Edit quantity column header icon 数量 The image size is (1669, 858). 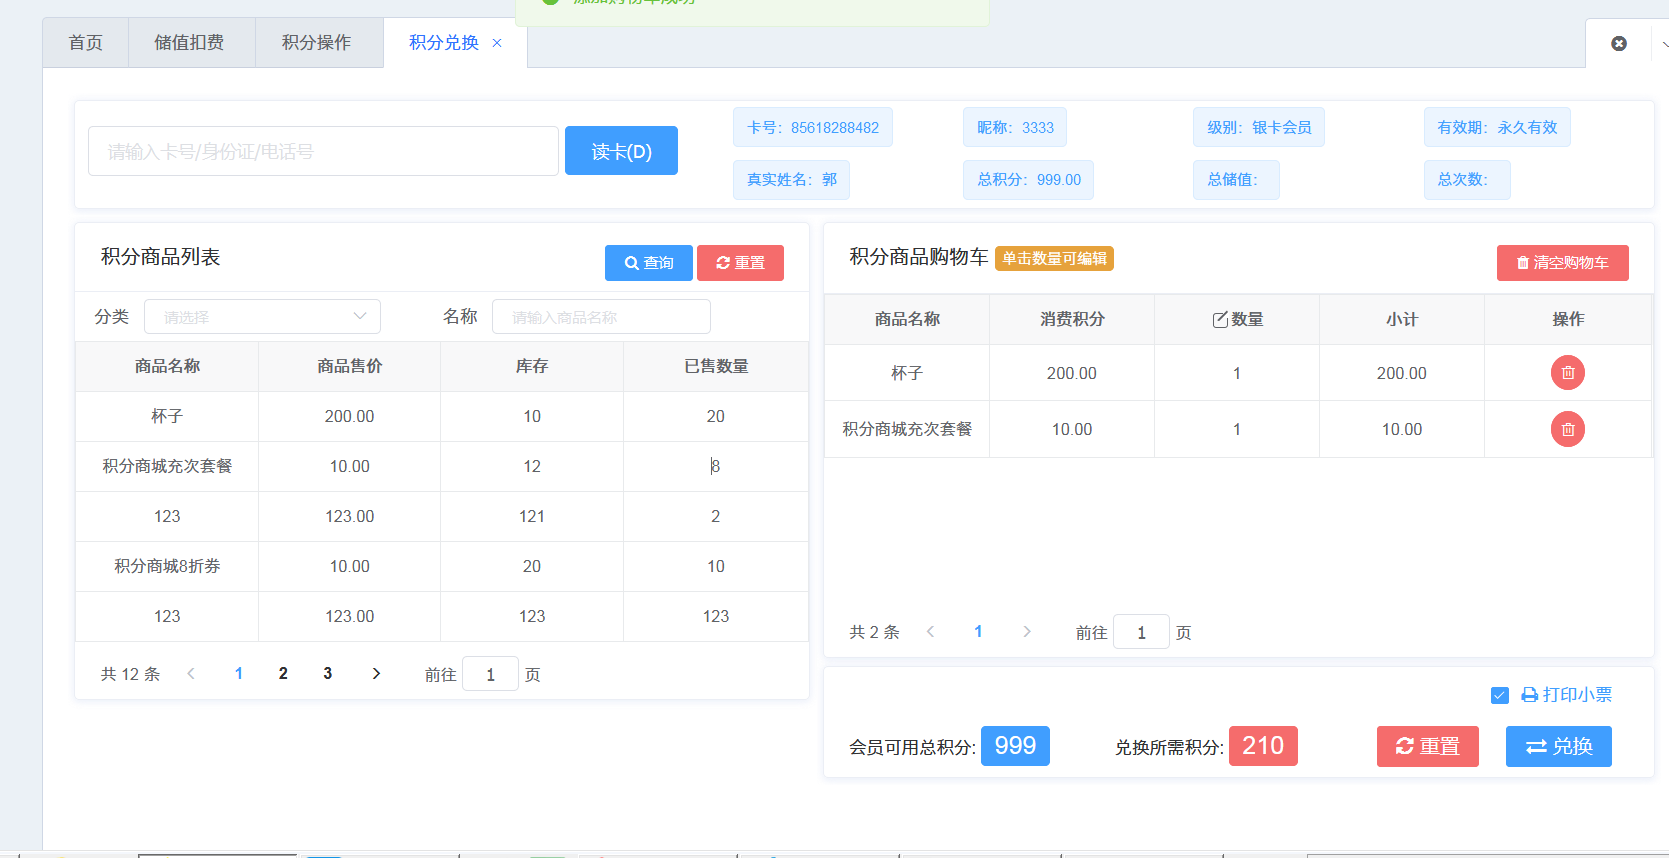1220,319
